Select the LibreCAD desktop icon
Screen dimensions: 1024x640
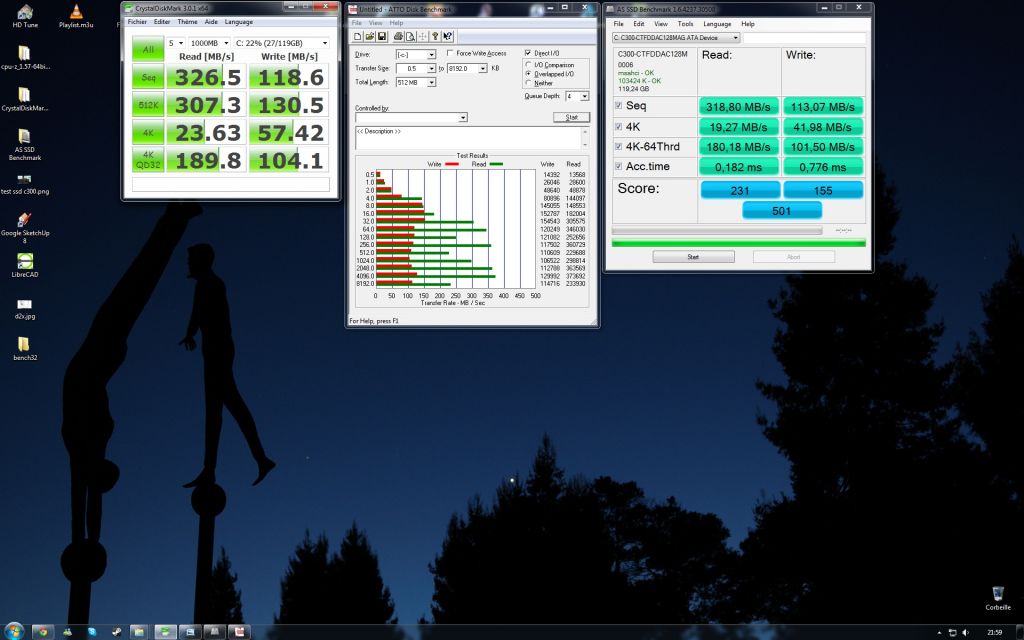25,265
